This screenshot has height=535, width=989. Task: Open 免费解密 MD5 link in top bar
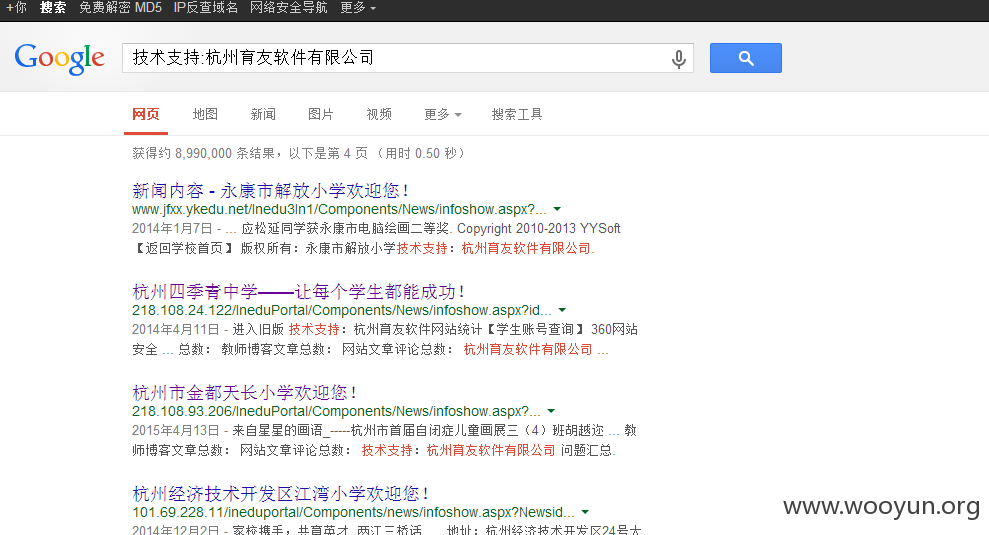point(120,8)
